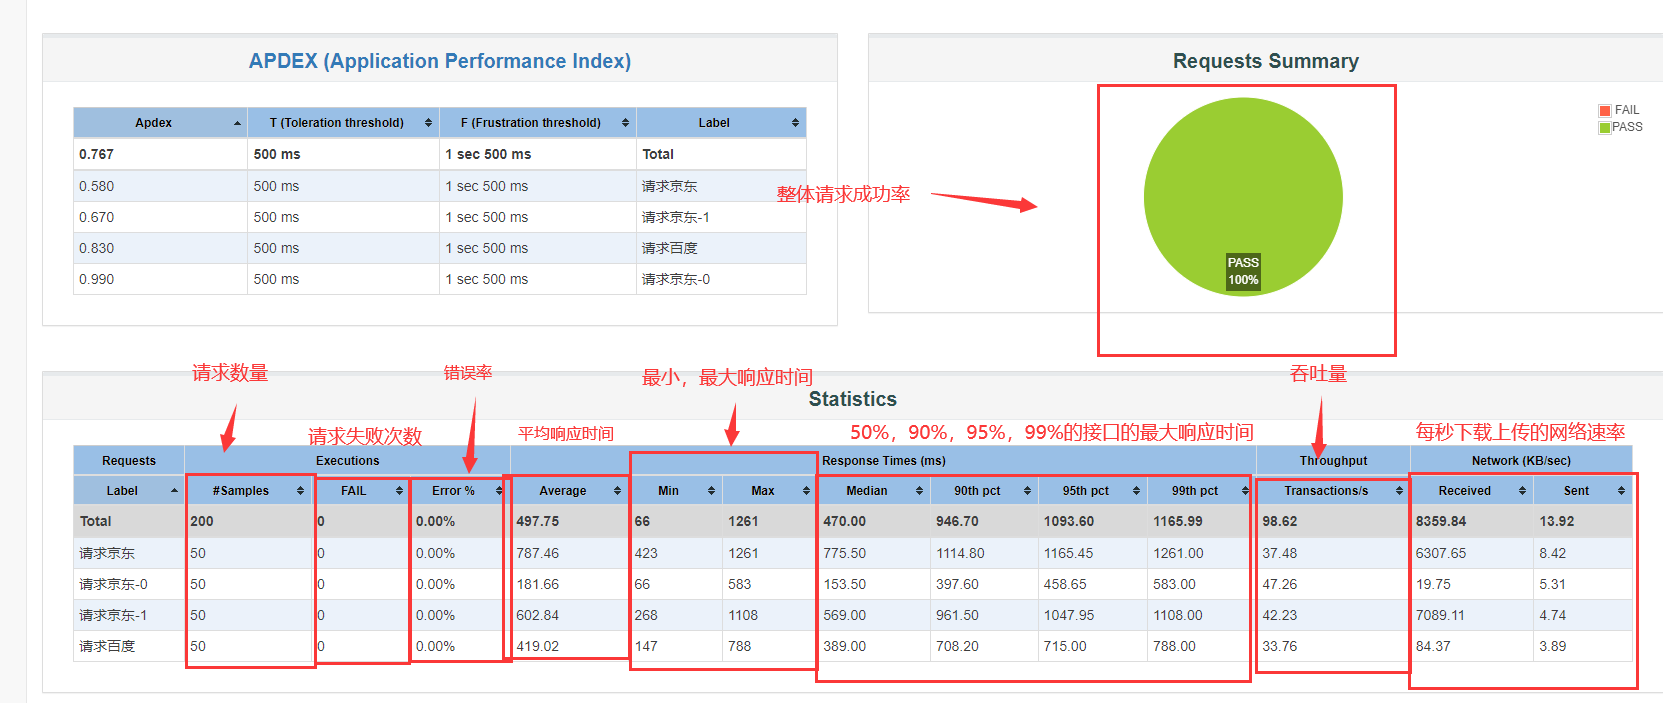1663x703 pixels.
Task: Click the Statistics panel heading
Action: (x=853, y=399)
